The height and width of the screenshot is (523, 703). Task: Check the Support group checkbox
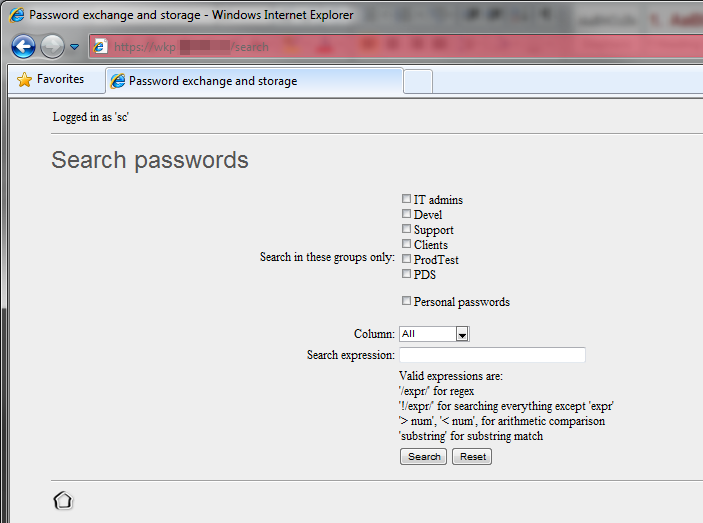(406, 229)
